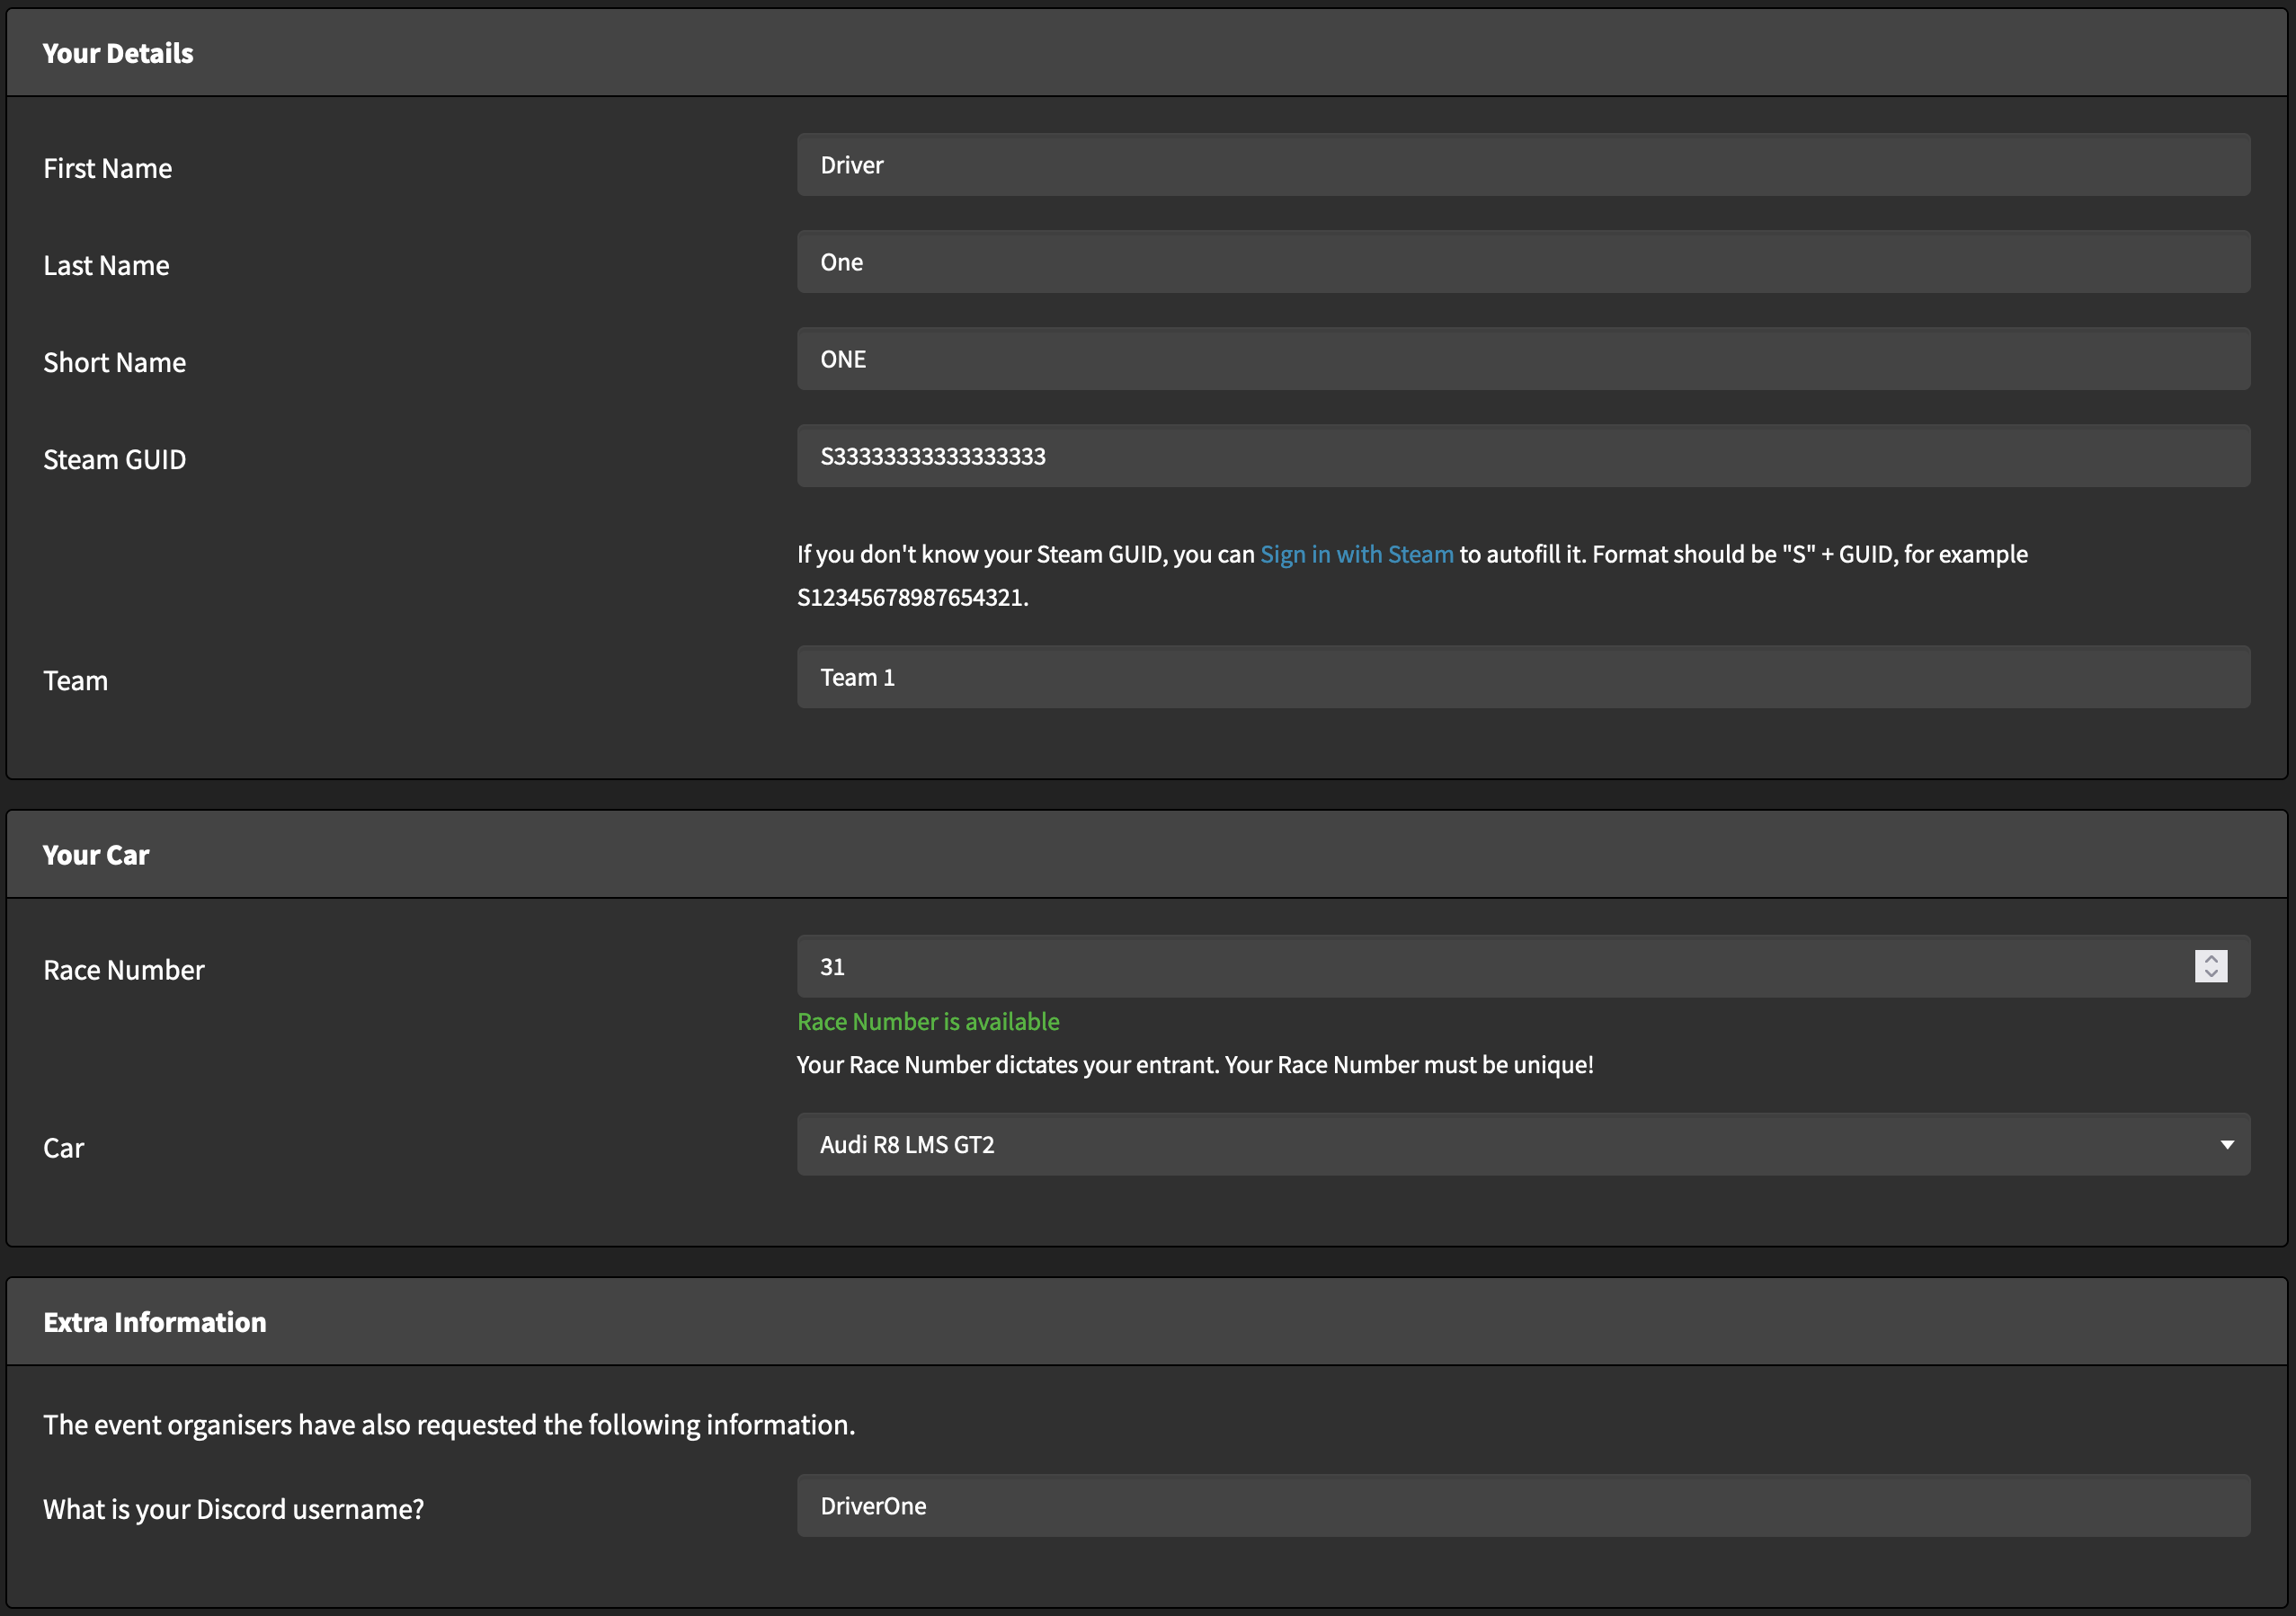Select the Short Name field showing ONE
Viewport: 2296px width, 1616px height.
tap(1522, 359)
